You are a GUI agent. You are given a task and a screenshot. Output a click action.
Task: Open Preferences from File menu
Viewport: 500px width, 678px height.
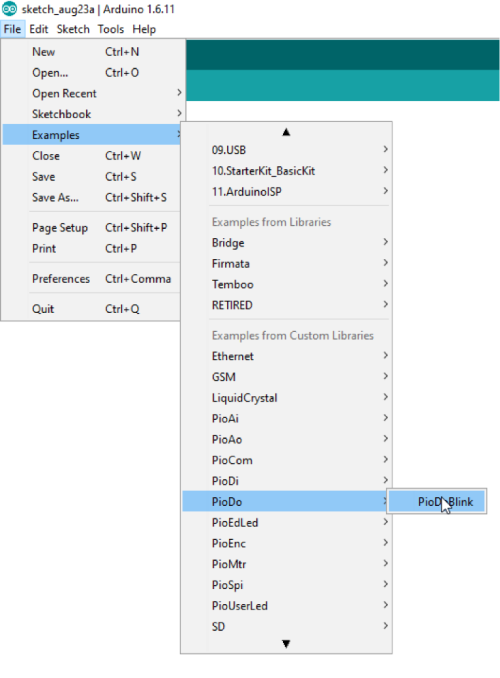(92, 279)
